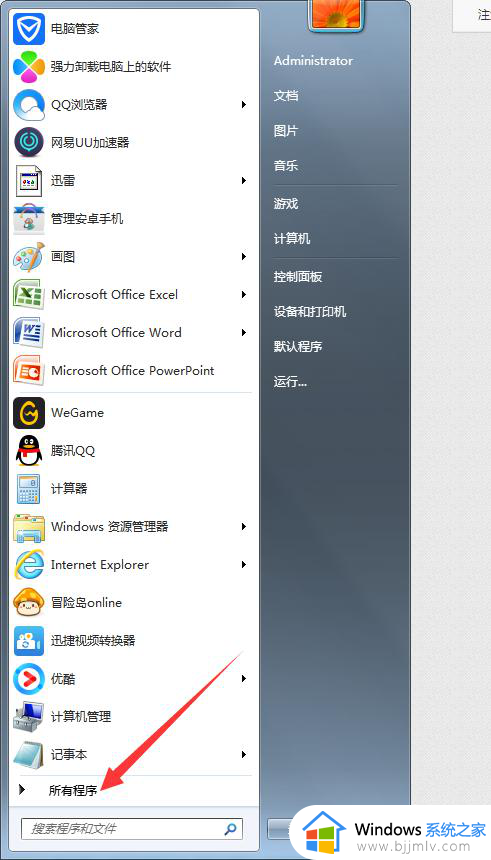Screen dimensions: 491x860
Task: Open 文档 from the right pane
Action: (286, 96)
